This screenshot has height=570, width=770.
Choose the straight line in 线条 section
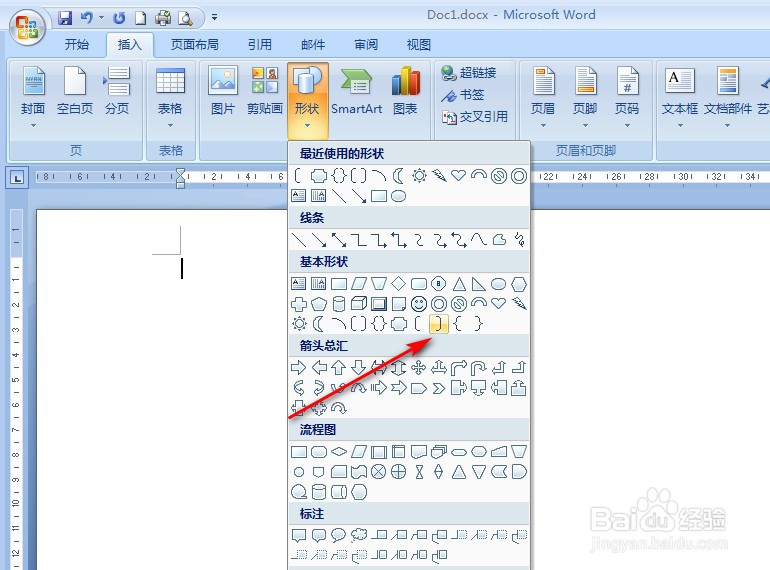coord(299,240)
